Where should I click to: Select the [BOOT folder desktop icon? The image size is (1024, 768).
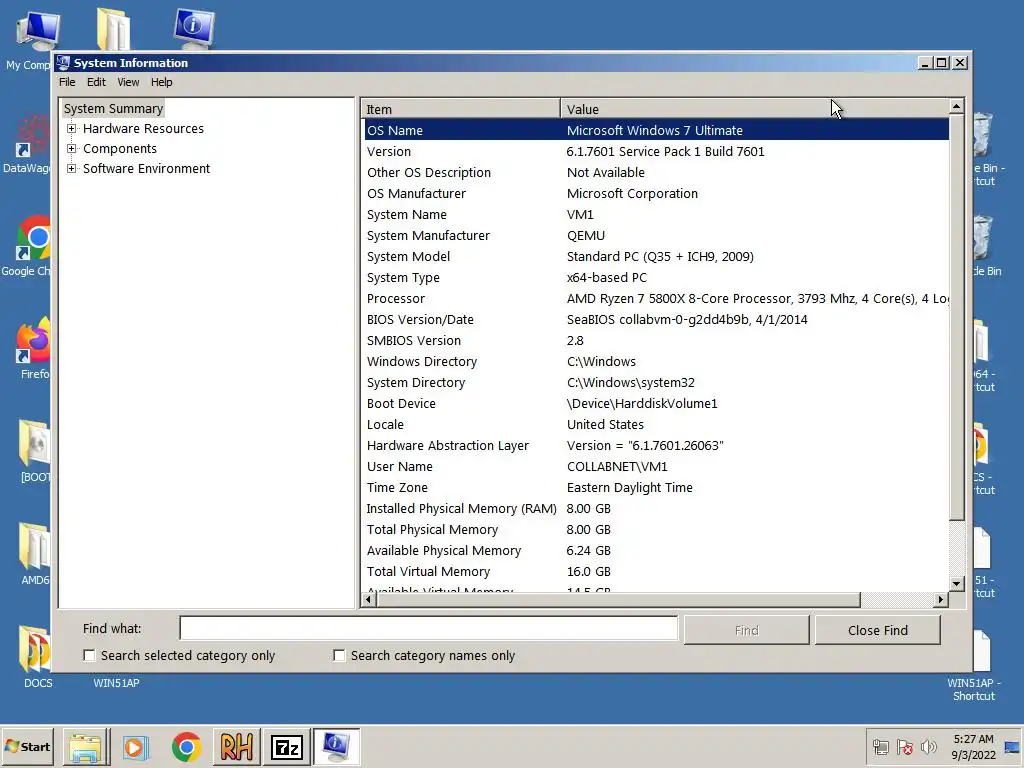(x=34, y=451)
